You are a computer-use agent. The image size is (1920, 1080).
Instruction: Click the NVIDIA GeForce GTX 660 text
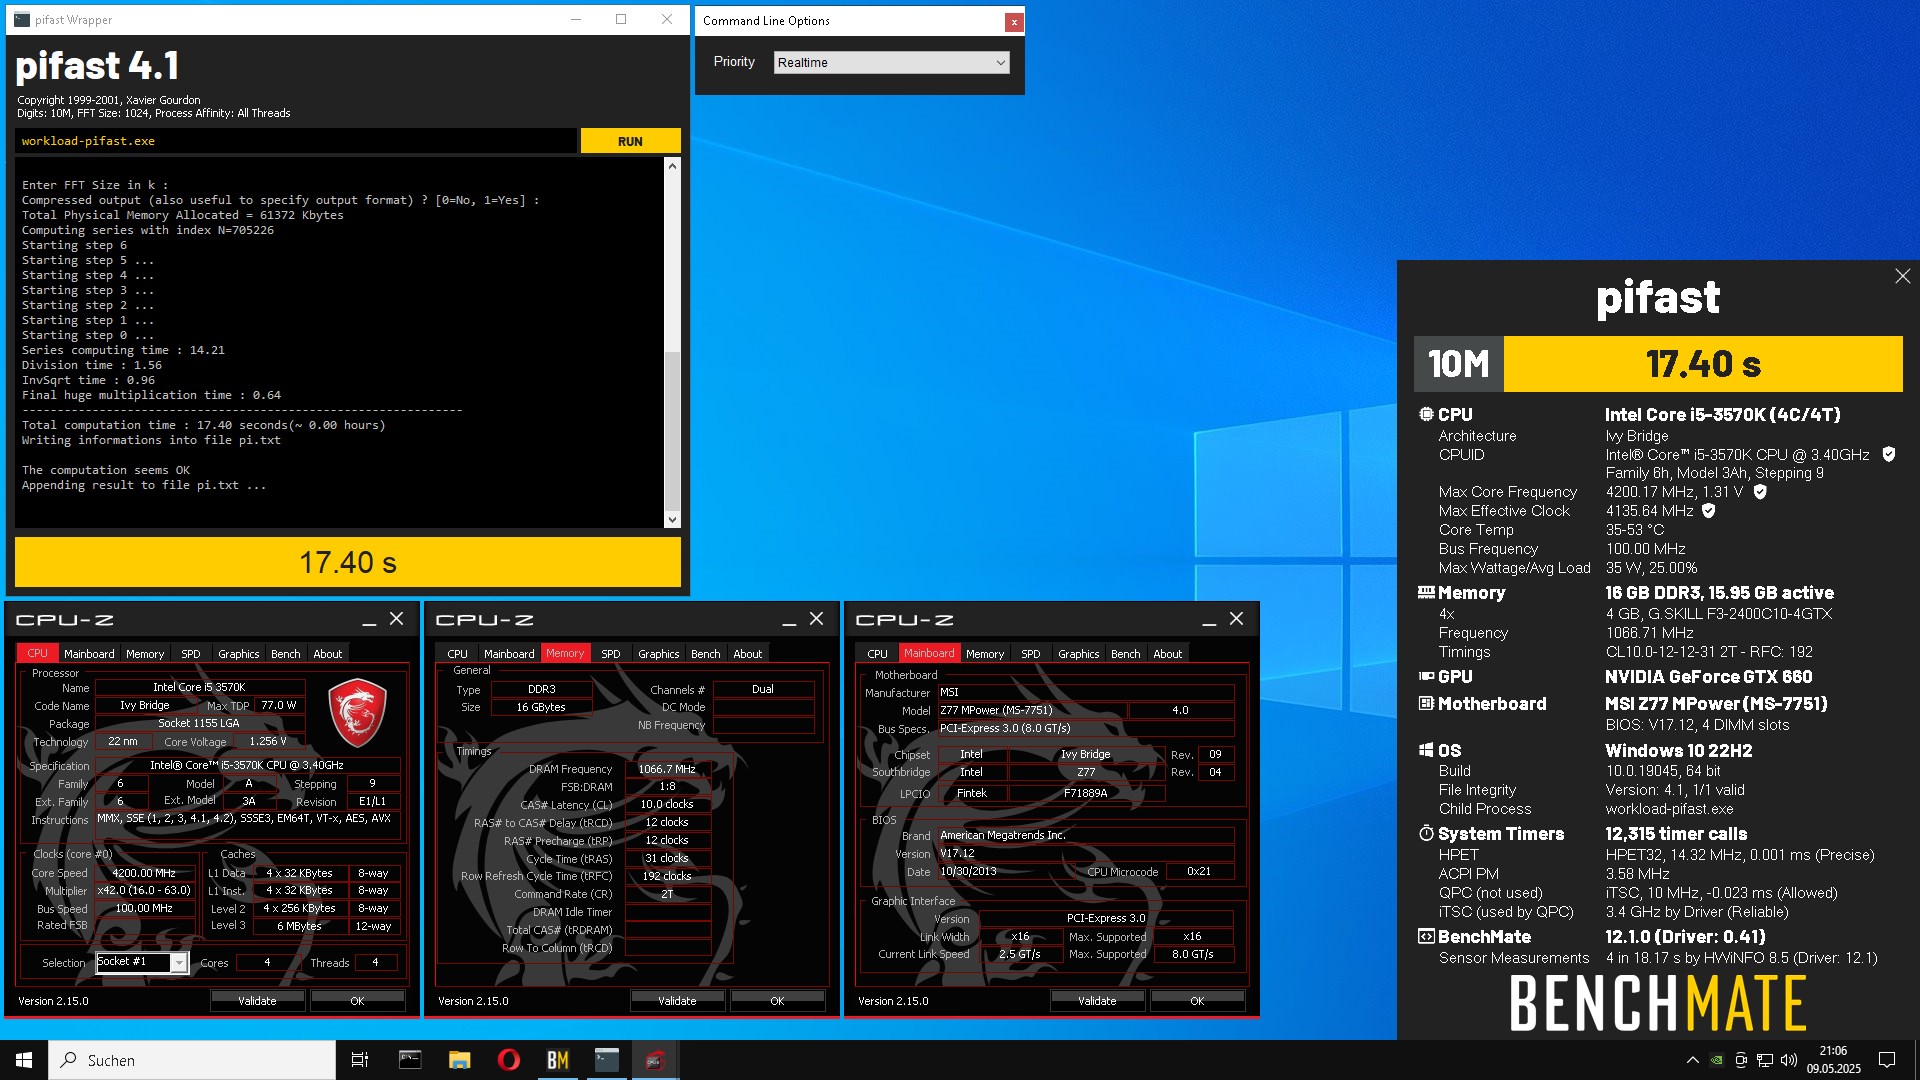(x=1708, y=677)
